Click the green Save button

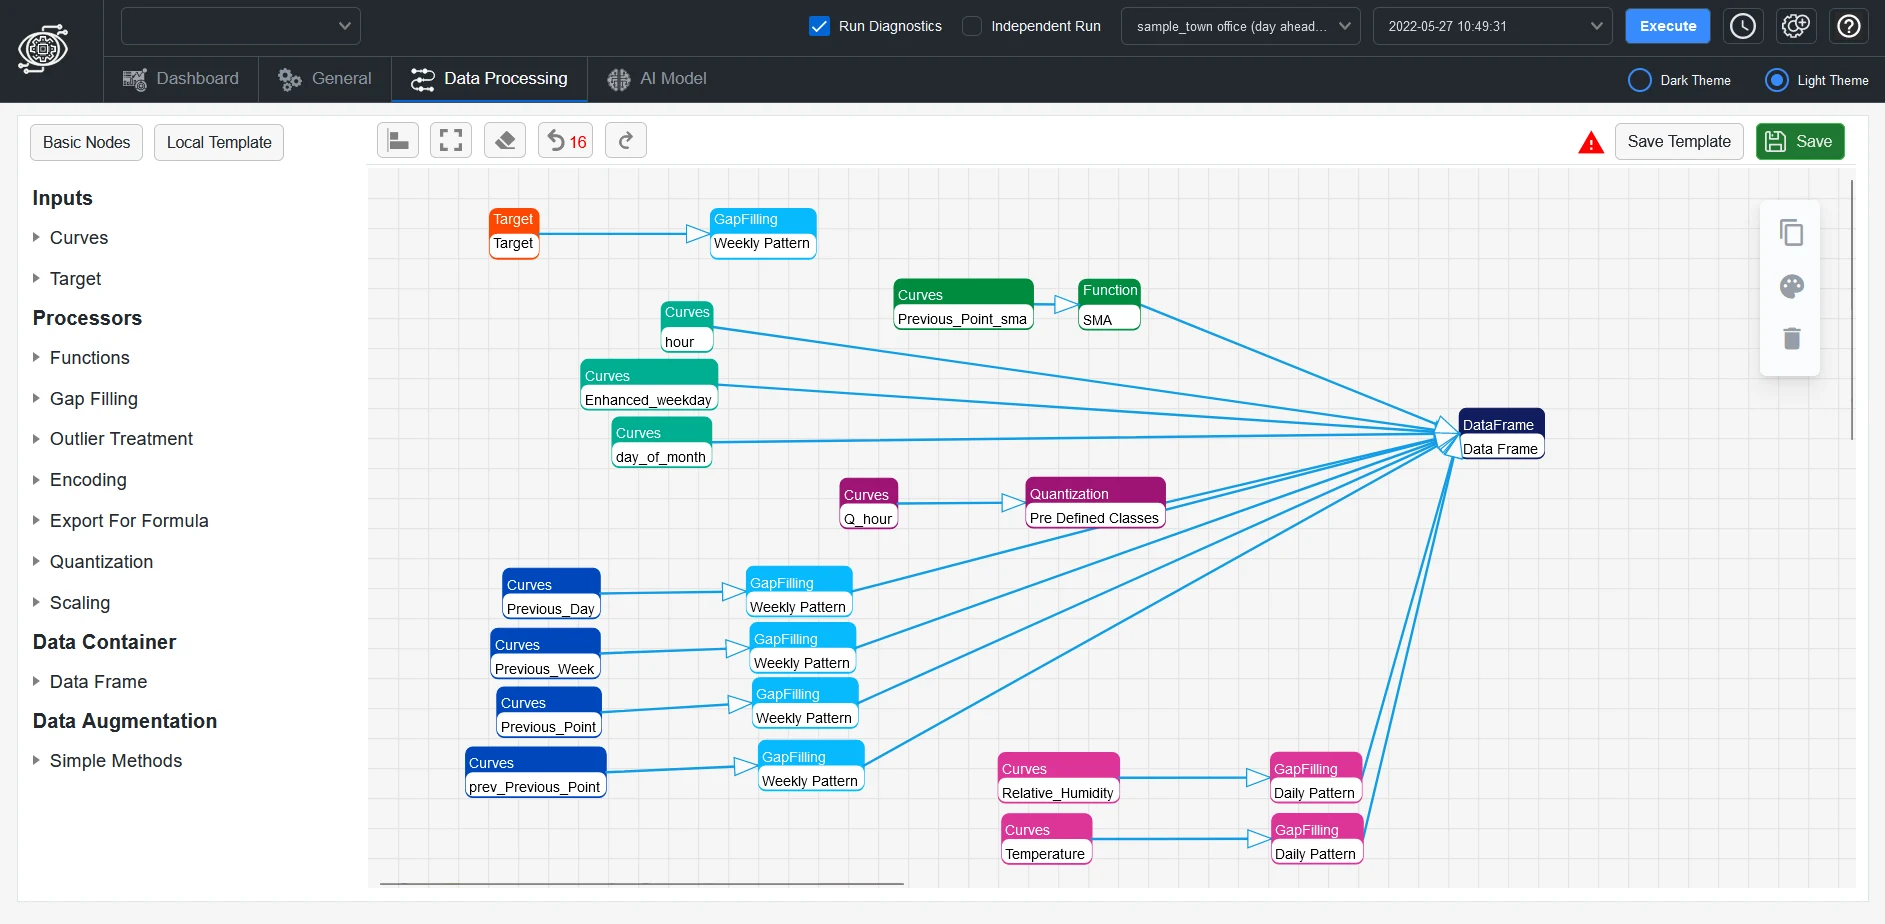1800,141
